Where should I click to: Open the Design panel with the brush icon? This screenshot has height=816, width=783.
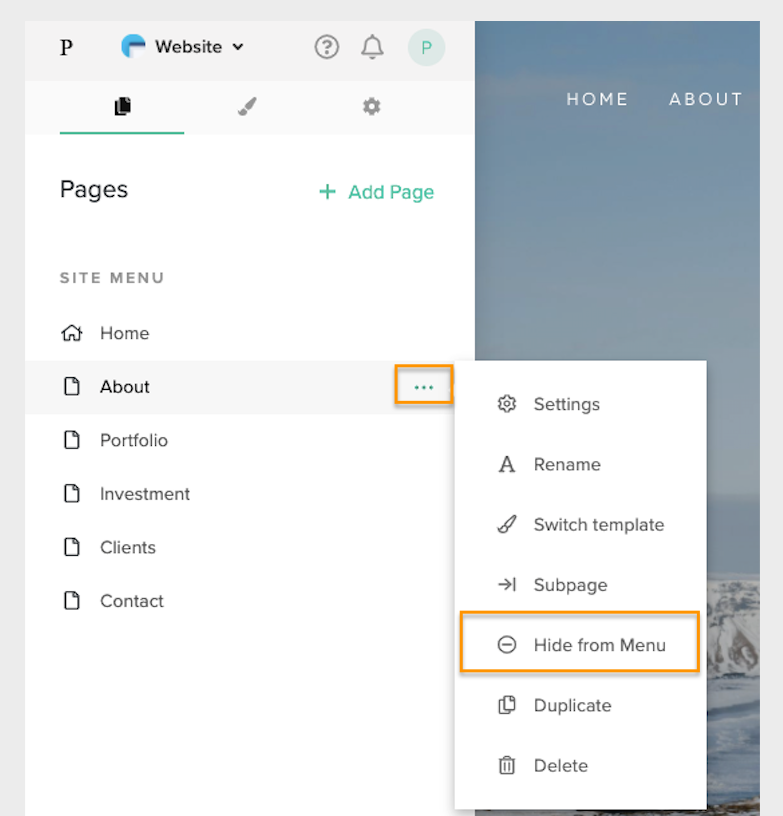click(247, 105)
